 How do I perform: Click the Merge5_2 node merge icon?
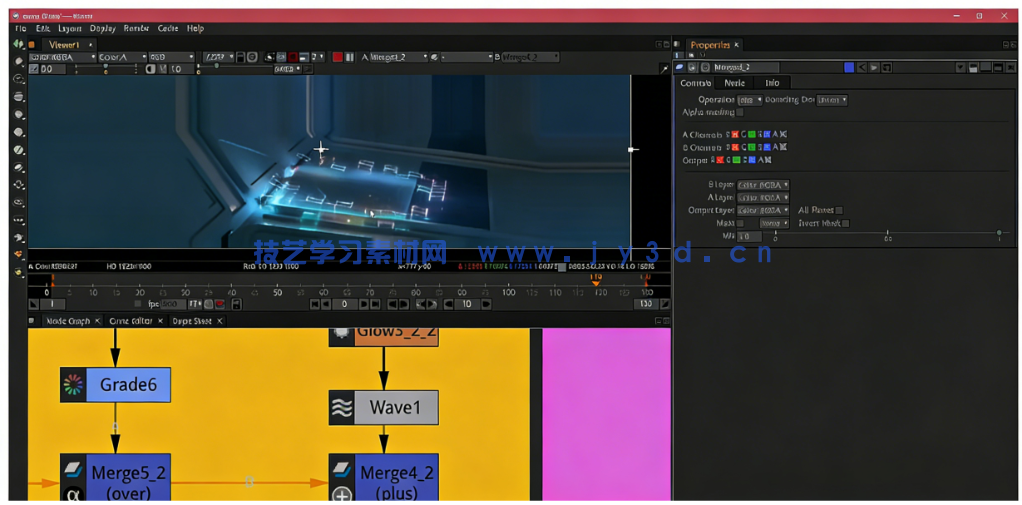click(73, 470)
